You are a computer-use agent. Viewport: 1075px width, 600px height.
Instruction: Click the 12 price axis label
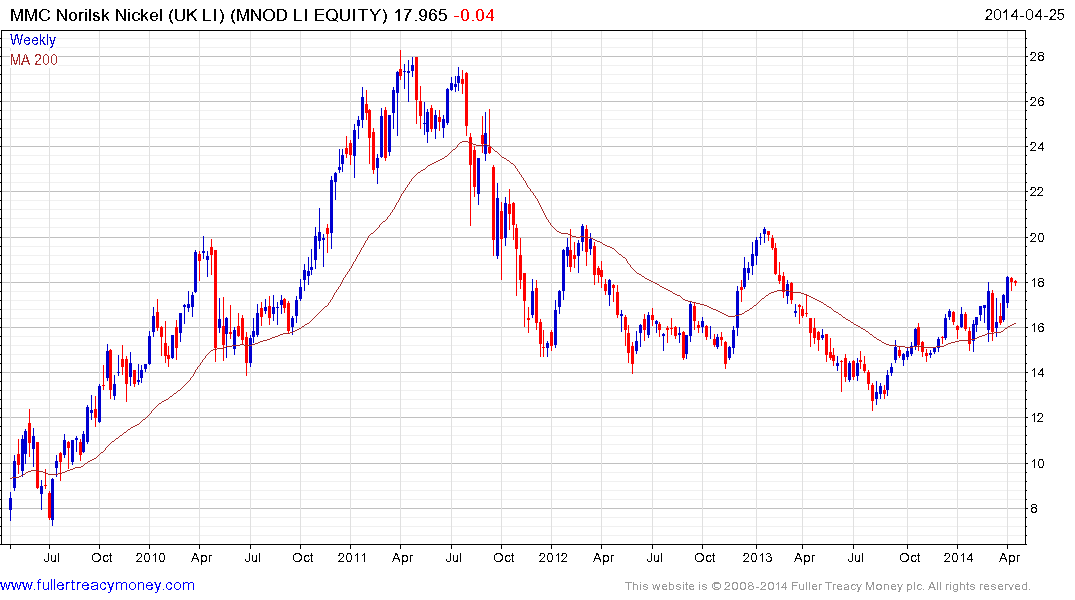pyautogui.click(x=1037, y=418)
